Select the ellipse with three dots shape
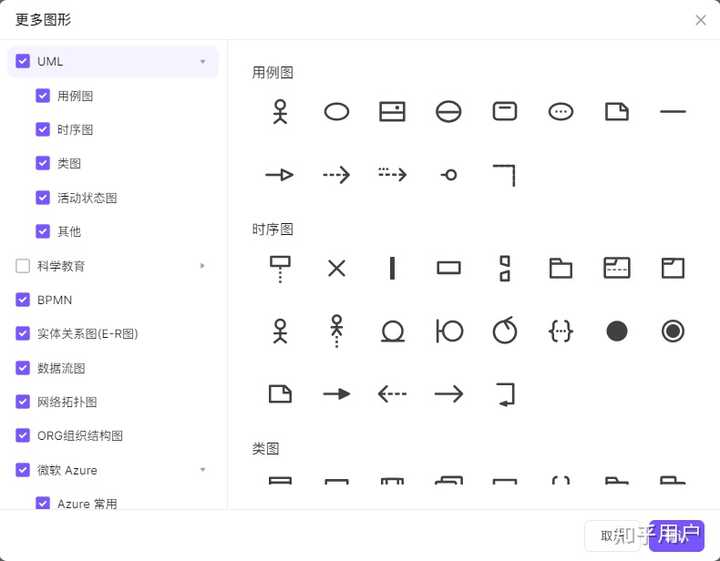 [x=561, y=112]
